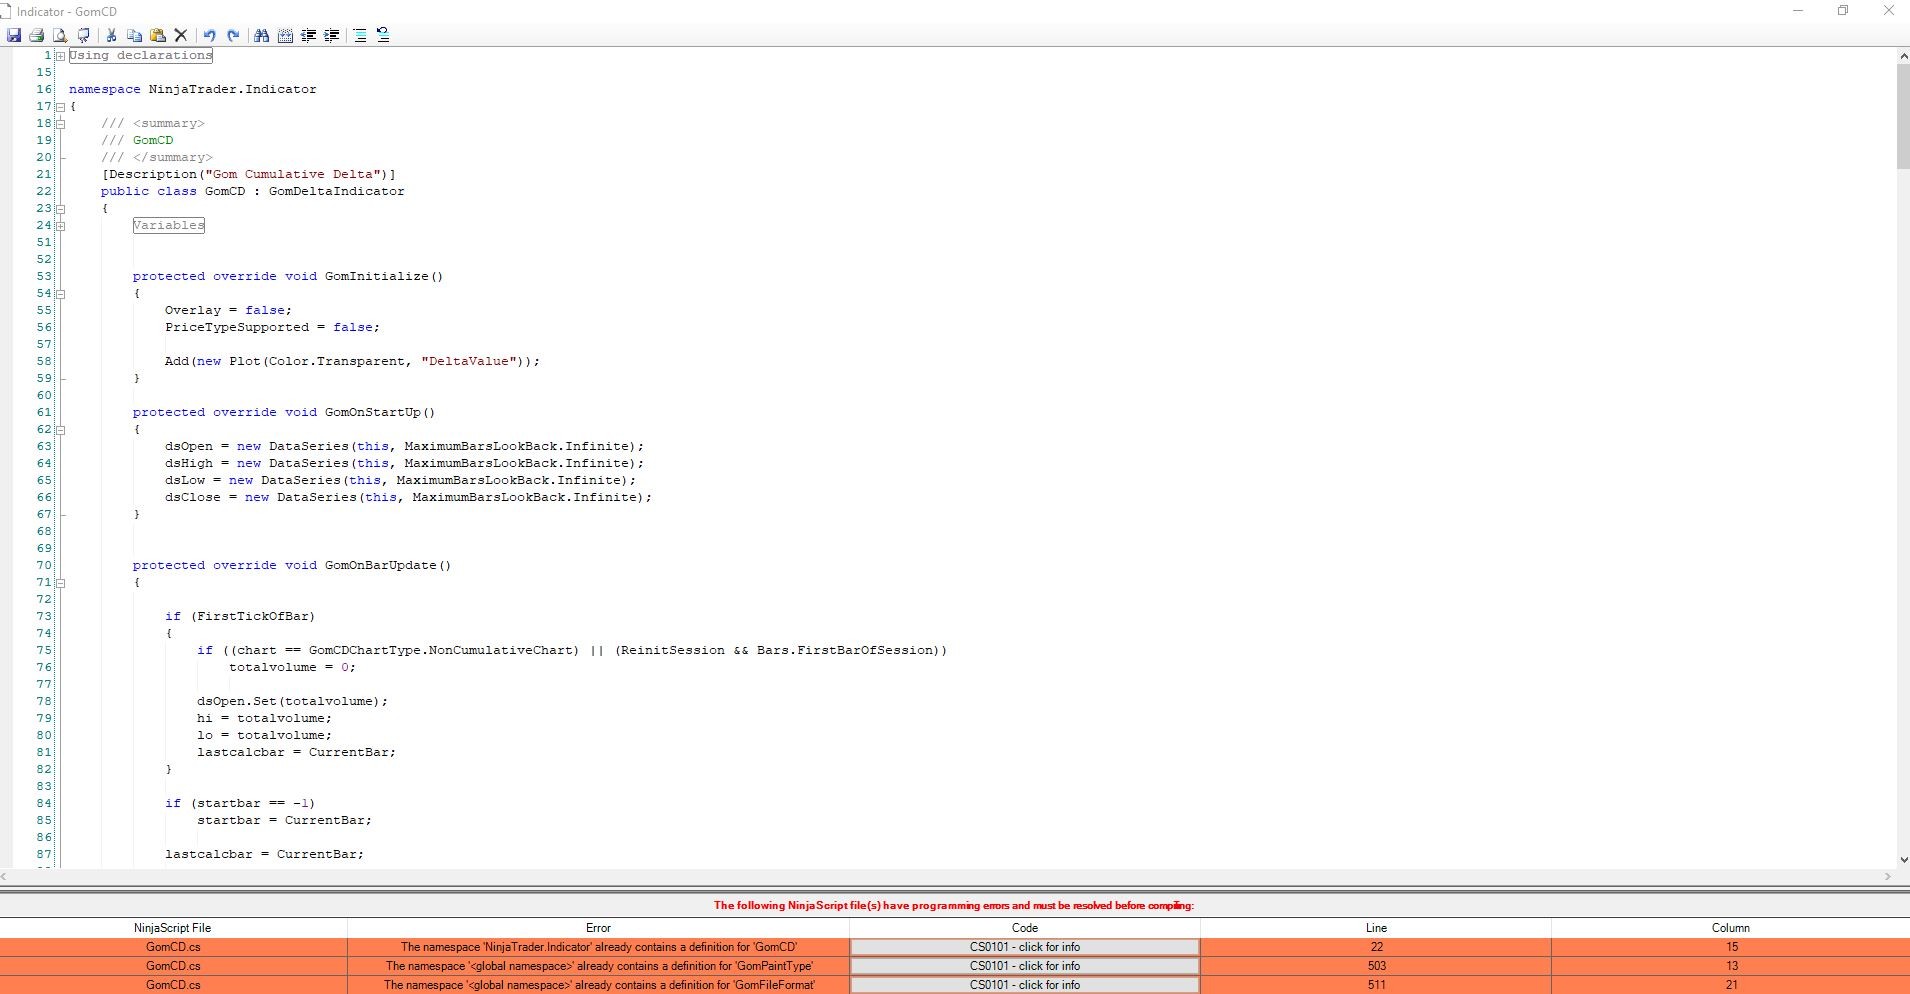Screen dimensions: 1910x994
Task: Select the error message about 'GomCD' definition
Action: pyautogui.click(x=599, y=947)
